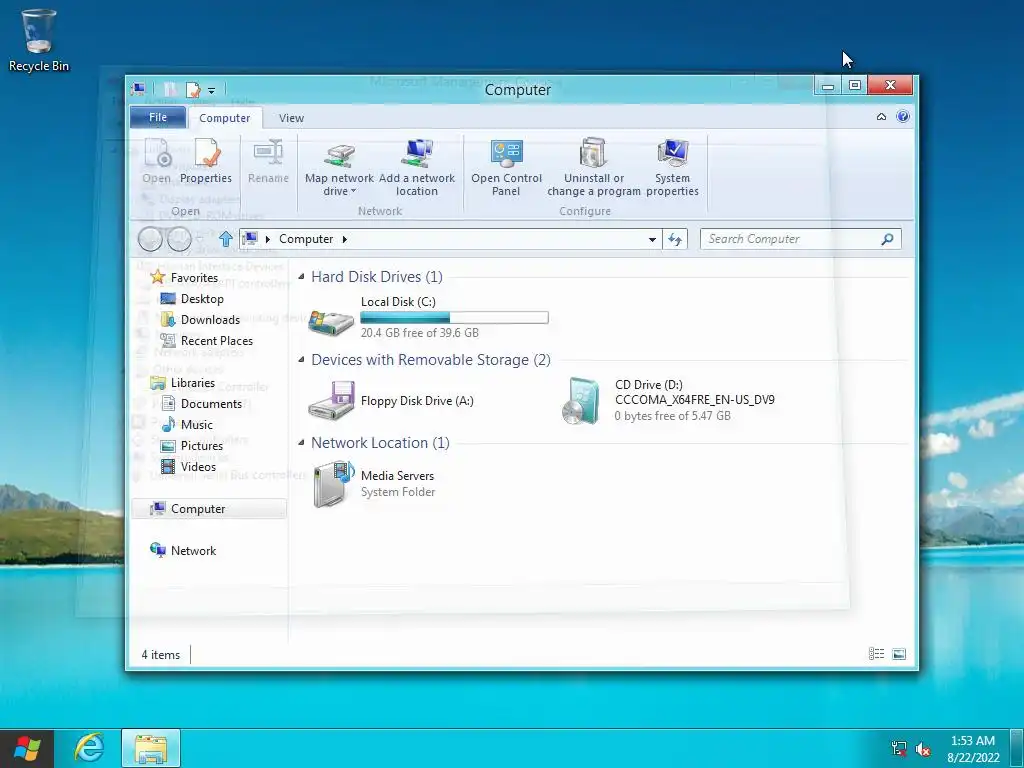Select Network in navigation pane

click(193, 551)
